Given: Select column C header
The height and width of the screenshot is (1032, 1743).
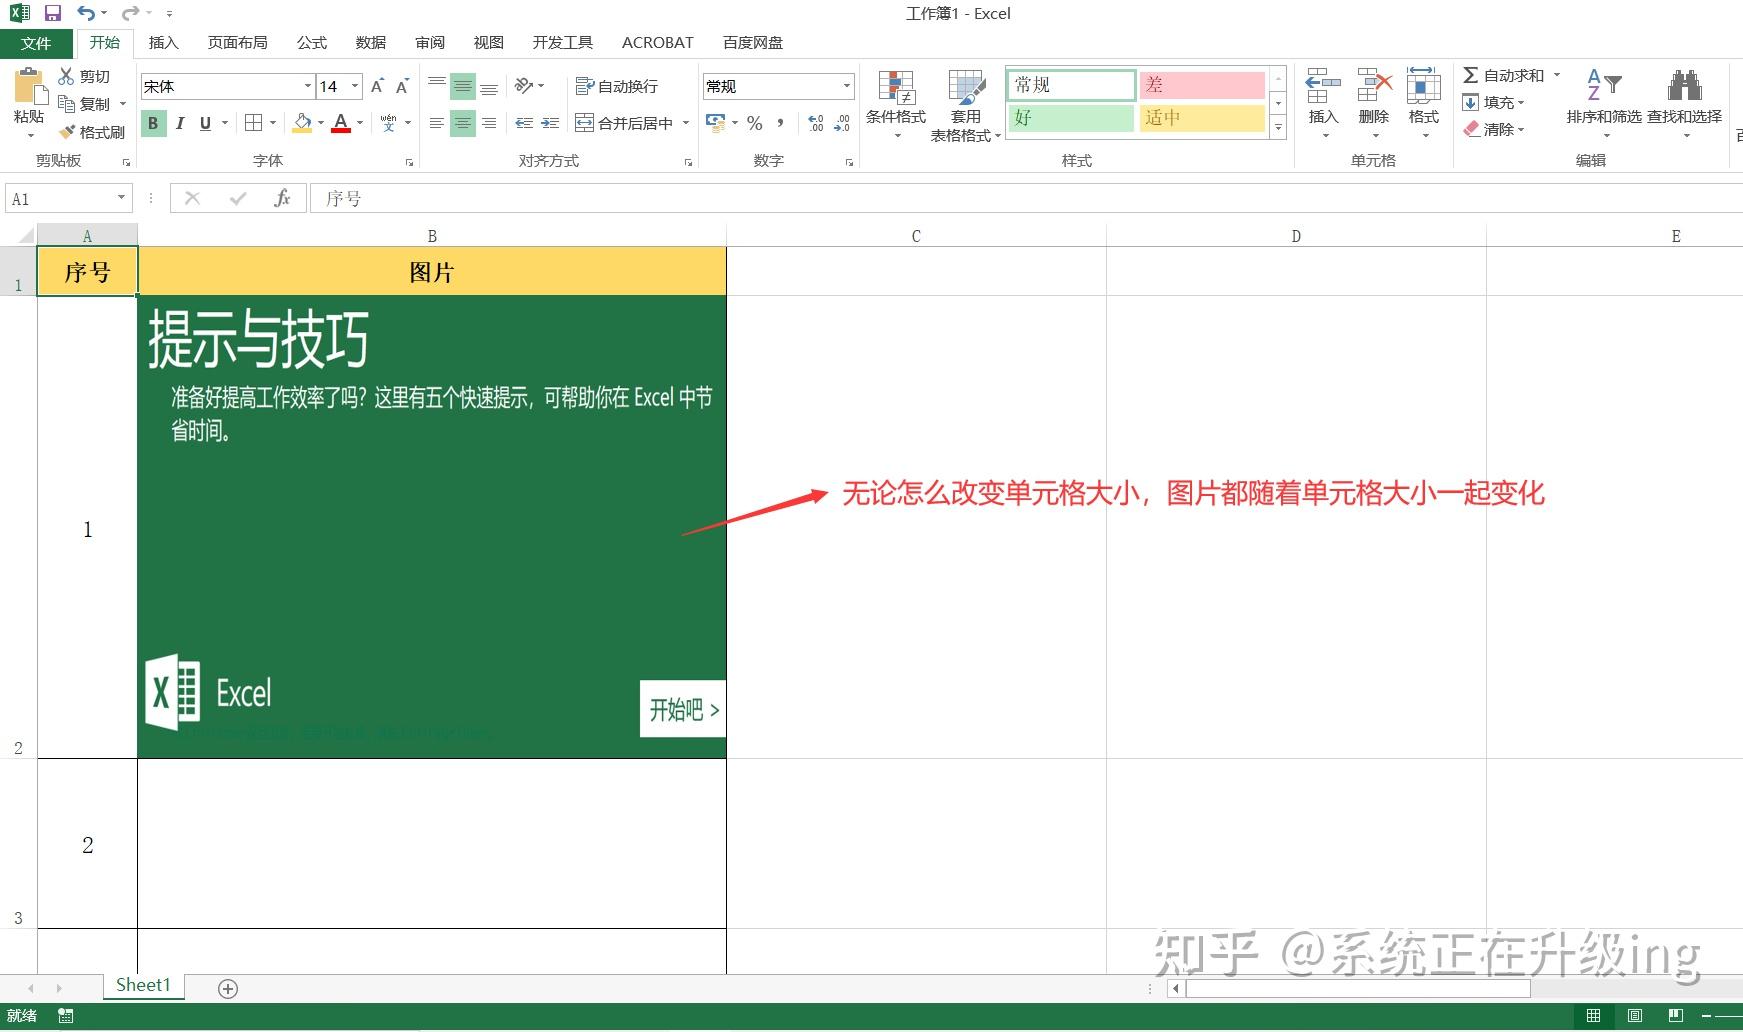Looking at the screenshot, I should click(916, 236).
